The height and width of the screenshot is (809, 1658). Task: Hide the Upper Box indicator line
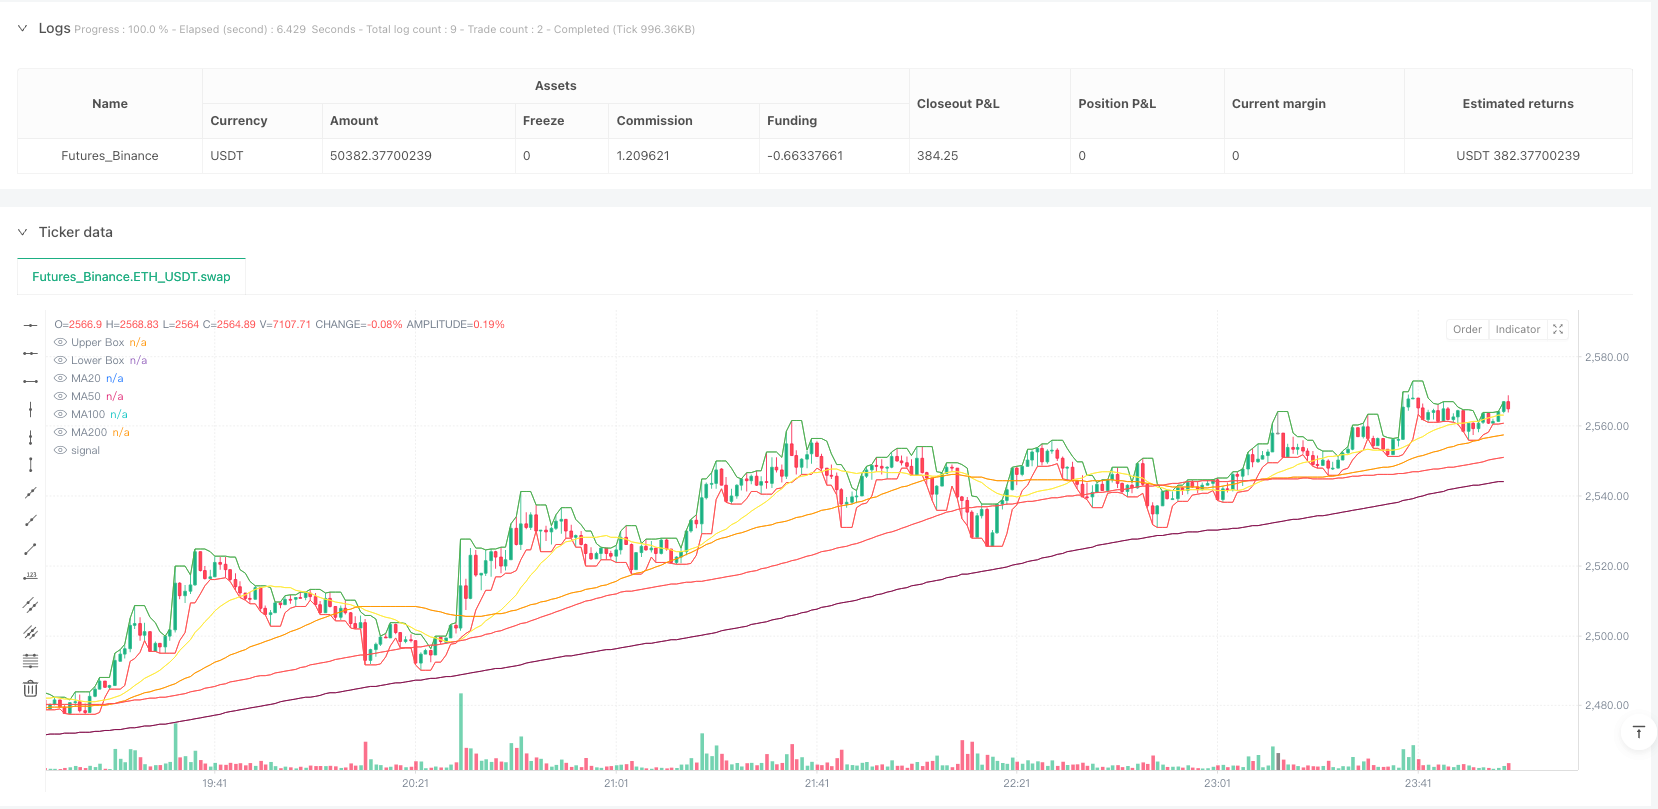(61, 343)
